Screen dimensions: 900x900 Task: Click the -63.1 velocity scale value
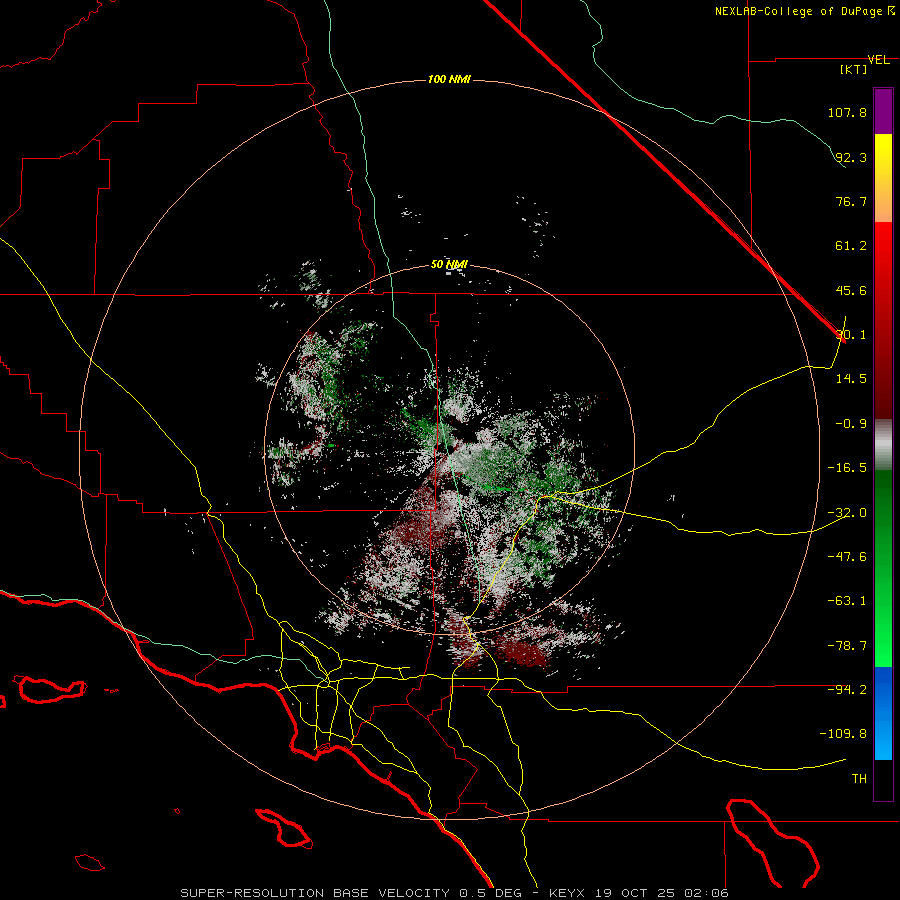point(847,601)
